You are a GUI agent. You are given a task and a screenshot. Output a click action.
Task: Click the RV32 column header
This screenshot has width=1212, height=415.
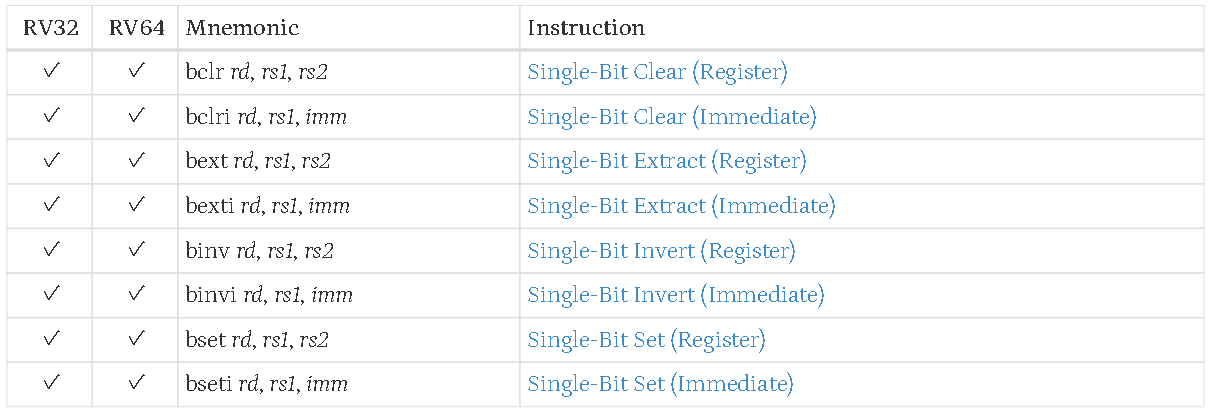[x=51, y=27]
